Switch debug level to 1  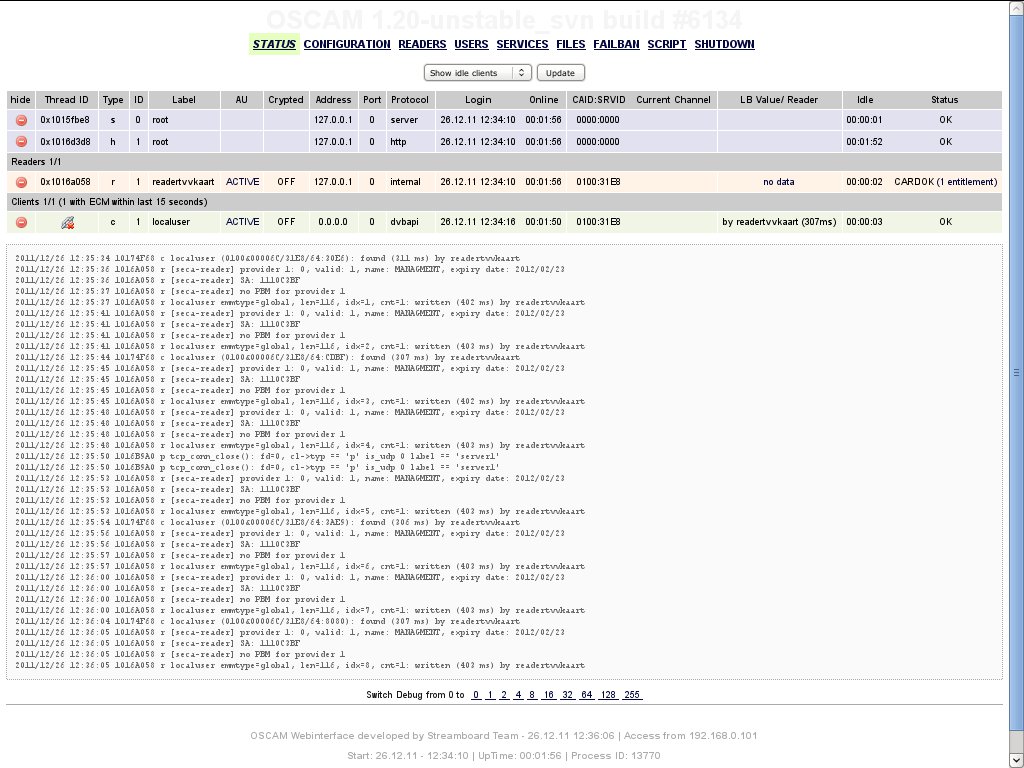pos(490,695)
